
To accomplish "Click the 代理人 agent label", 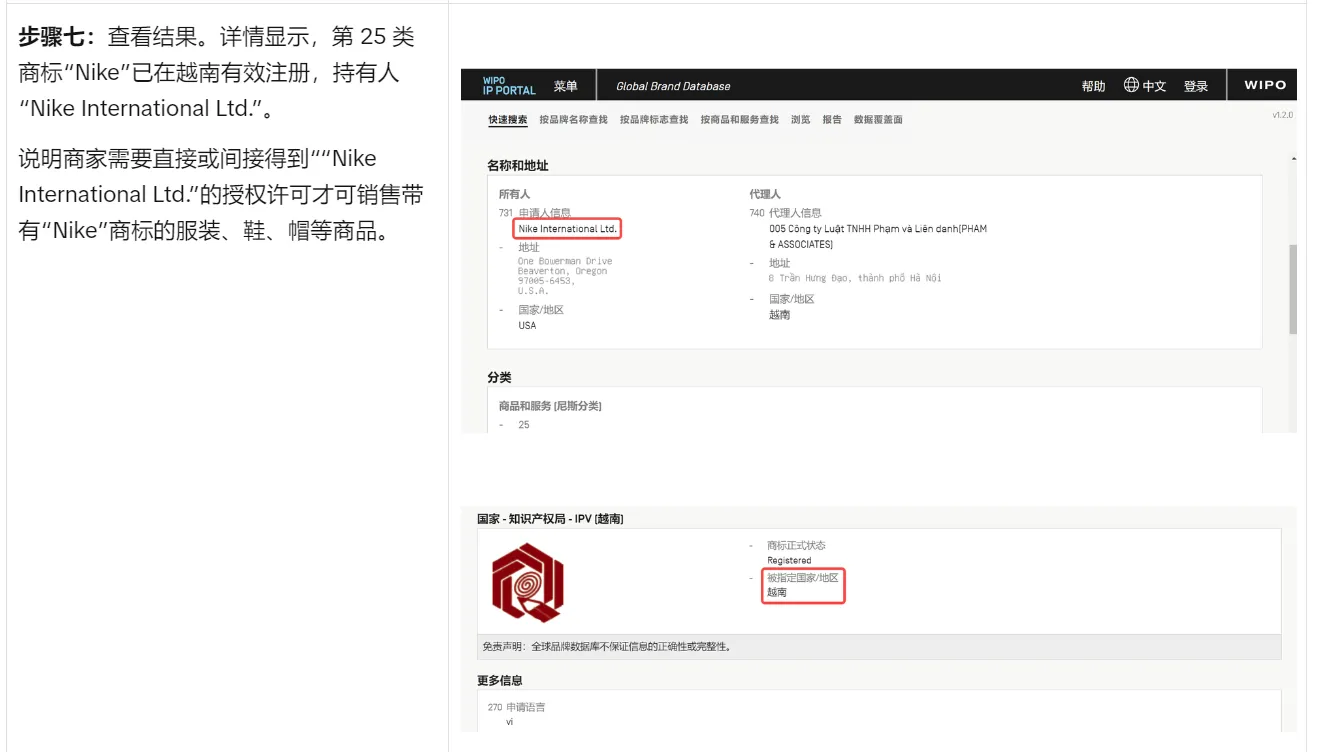I will 765,194.
